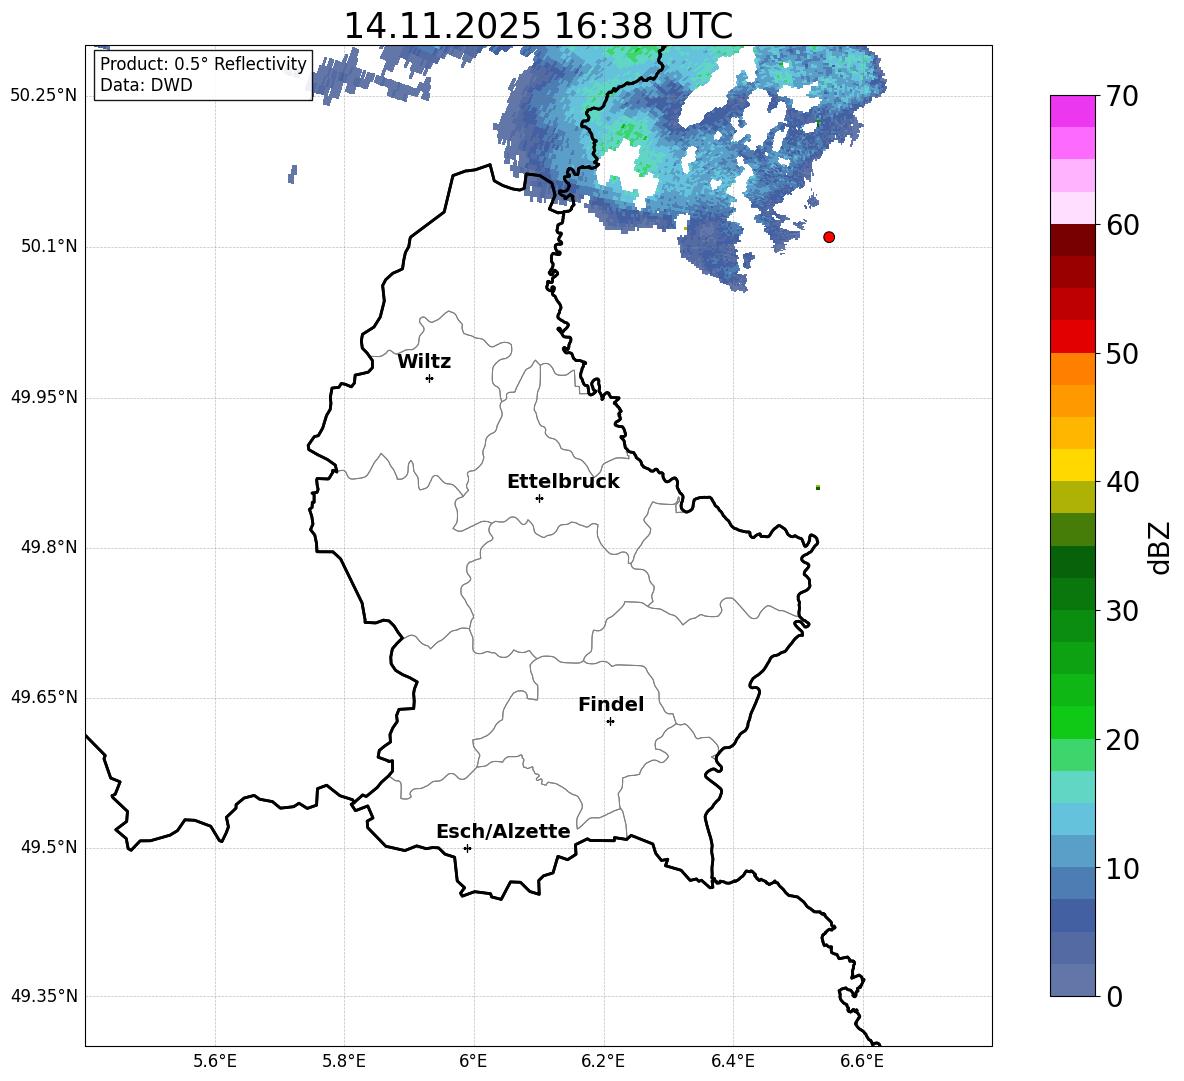Click the "Product: 0.5° Reflectivity" text
This screenshot has height=1081, width=1184.
coord(203,63)
